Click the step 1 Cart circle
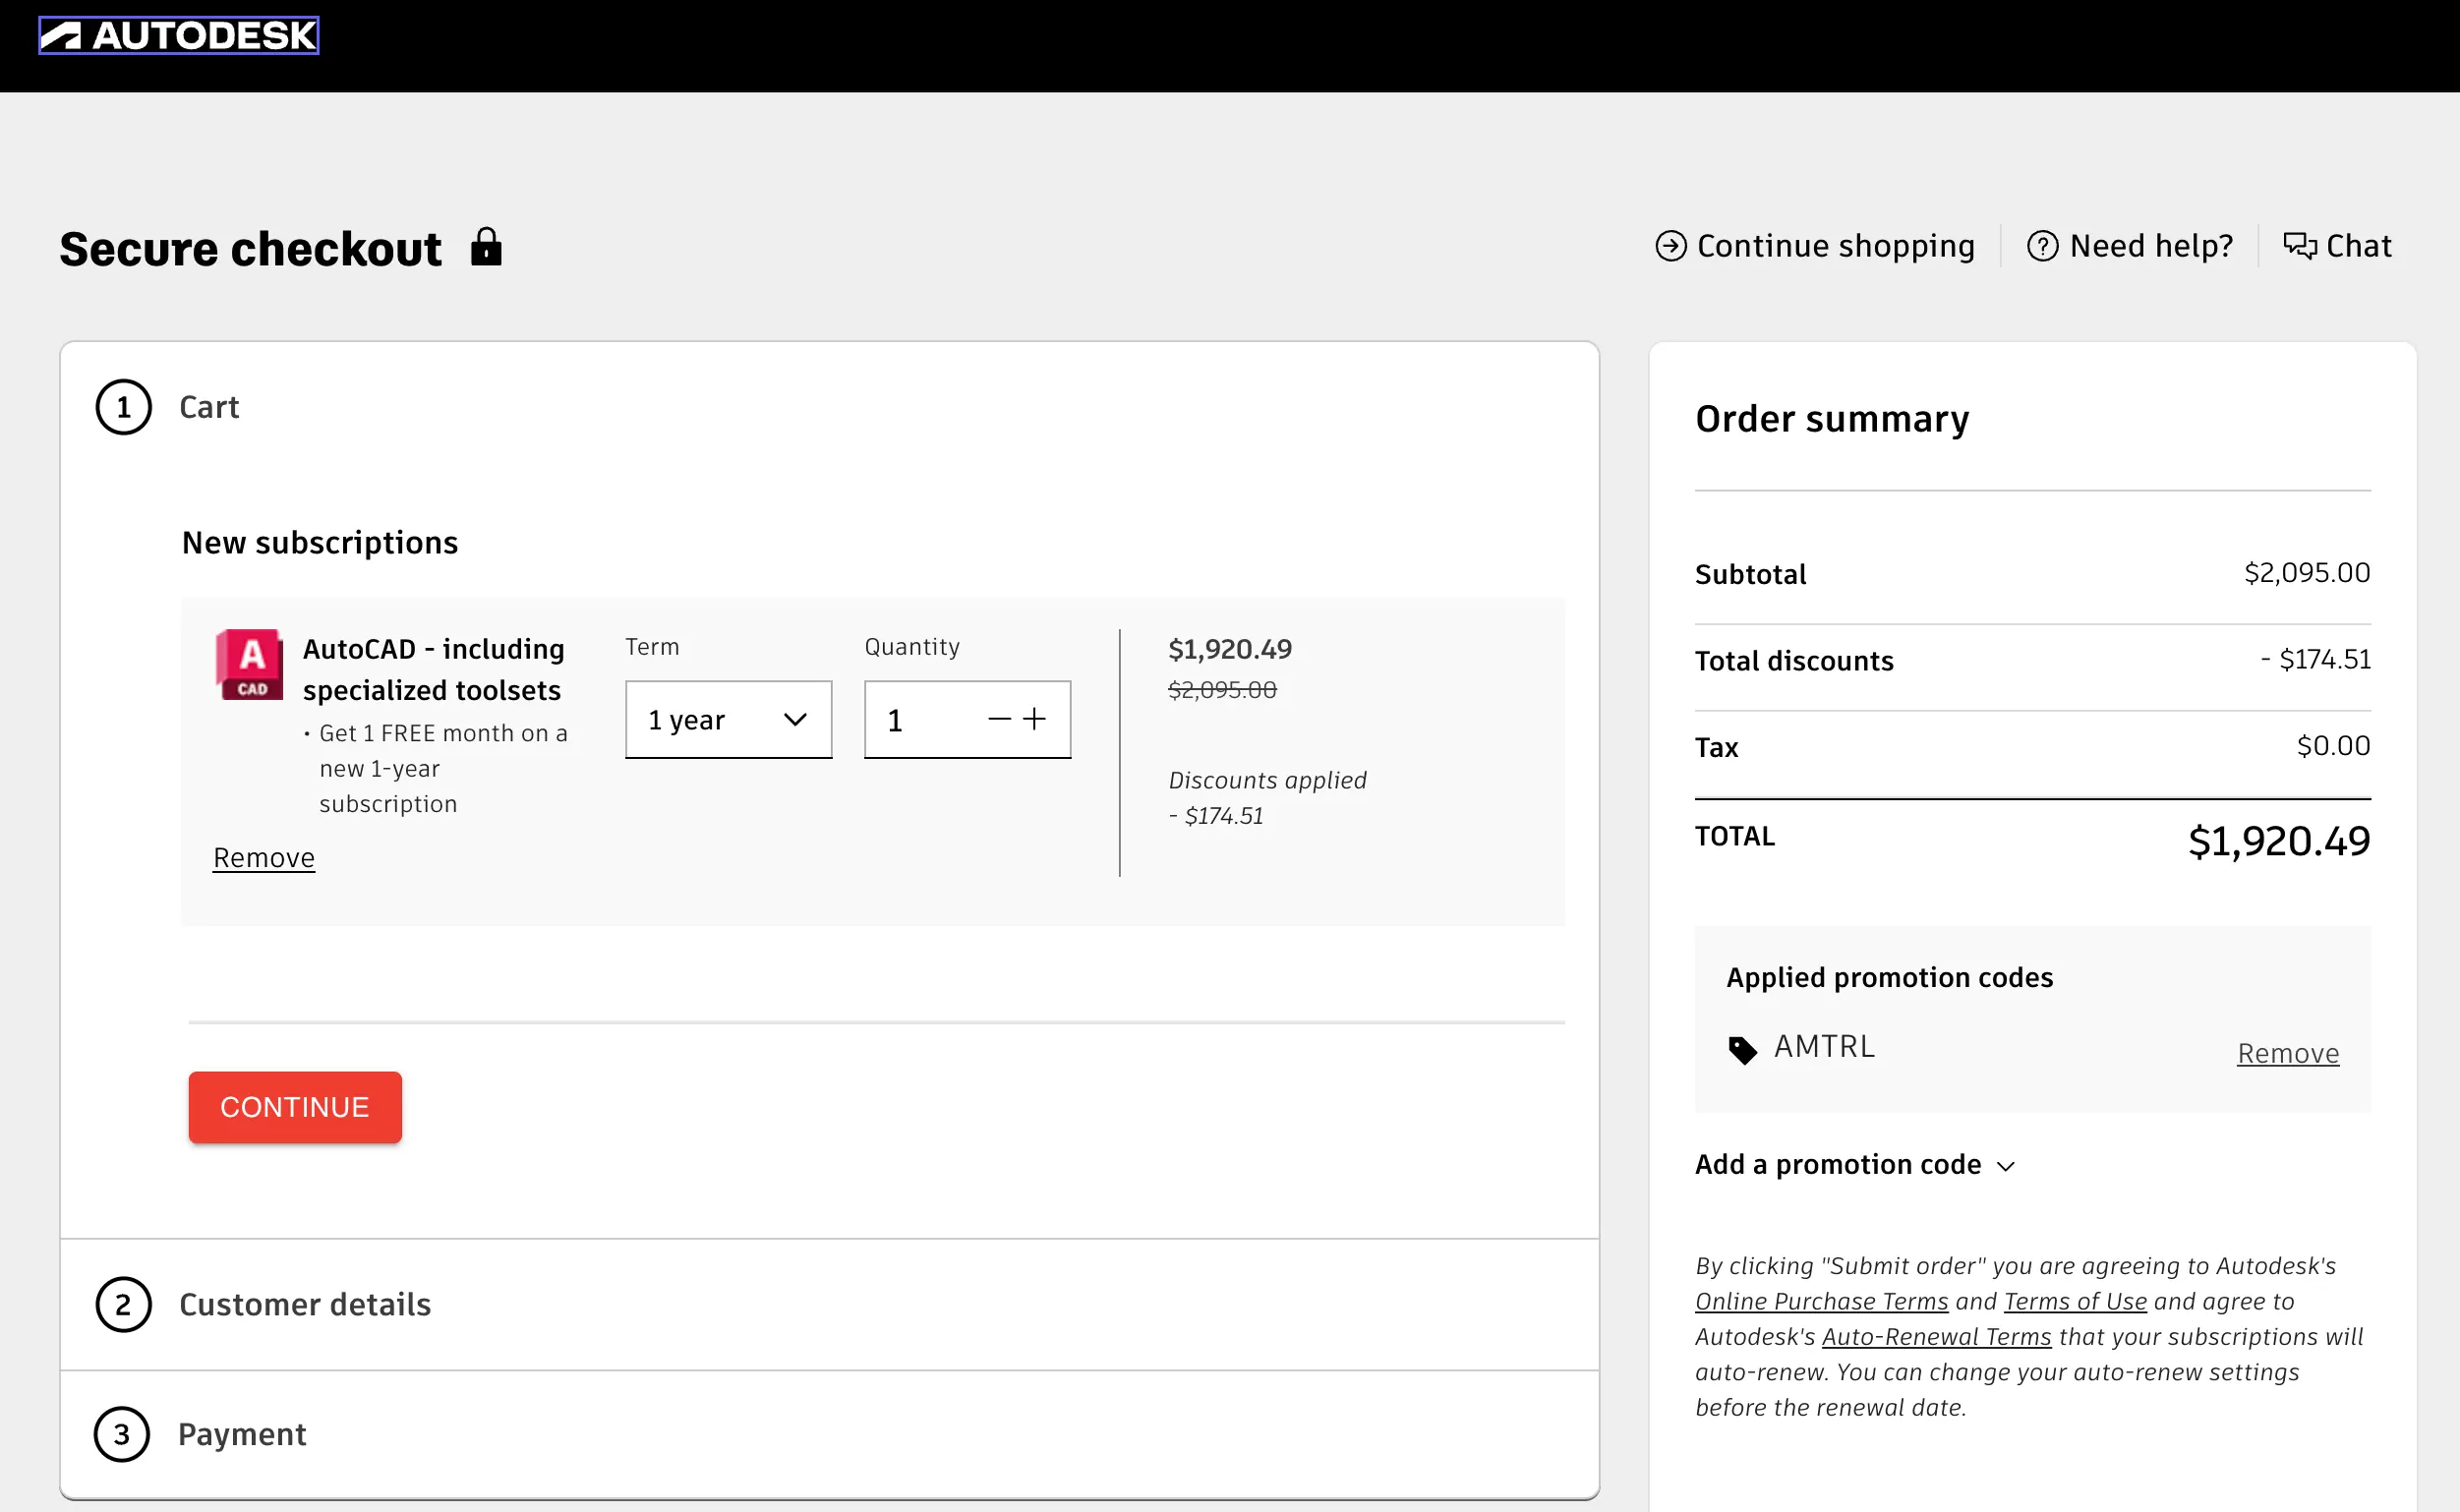The height and width of the screenshot is (1512, 2460). coord(123,407)
